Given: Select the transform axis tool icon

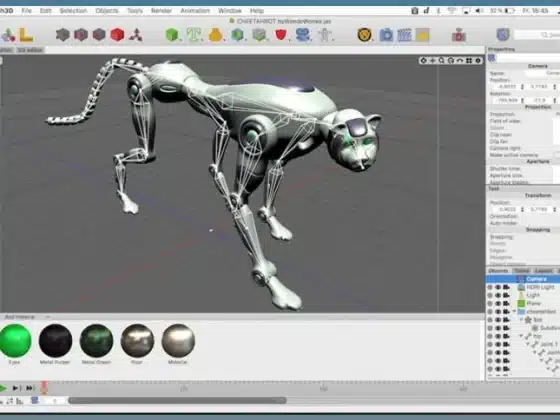Looking at the screenshot, I should 8,35.
